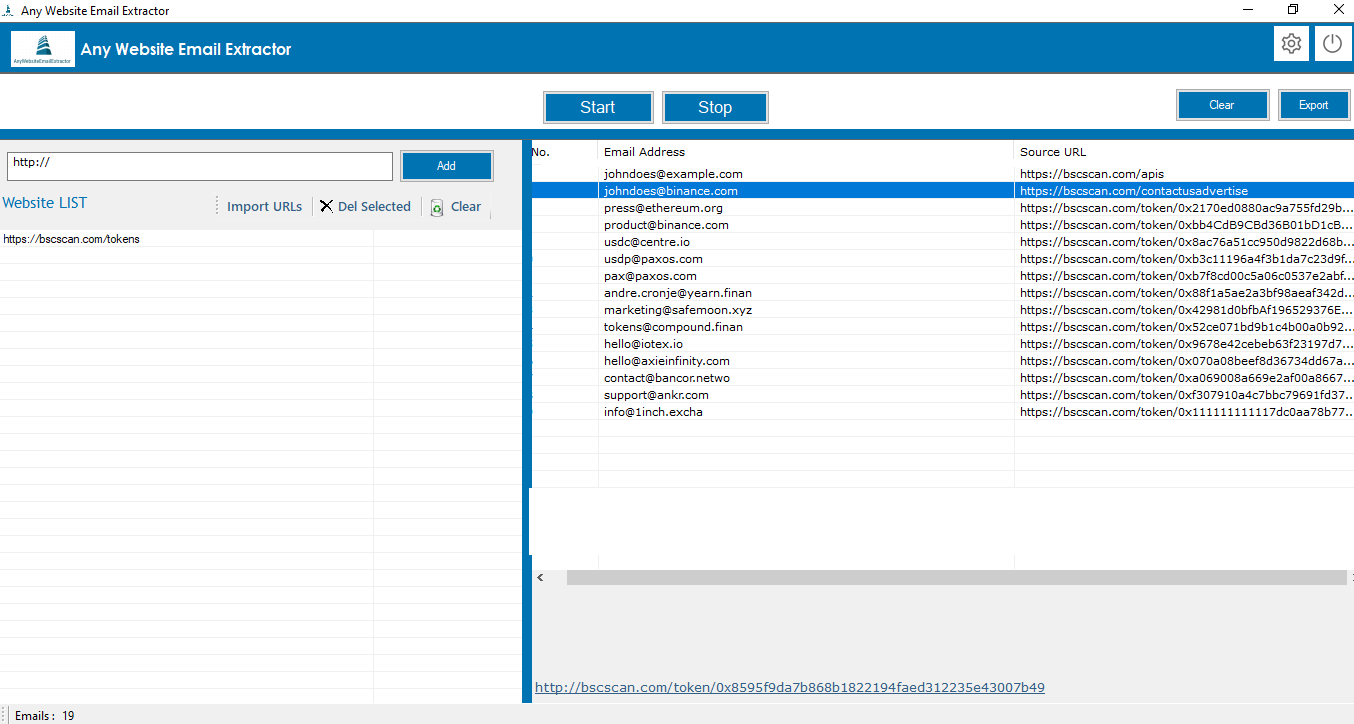The height and width of the screenshot is (724, 1354).
Task: Click the Website LIST heading
Action: [45, 203]
